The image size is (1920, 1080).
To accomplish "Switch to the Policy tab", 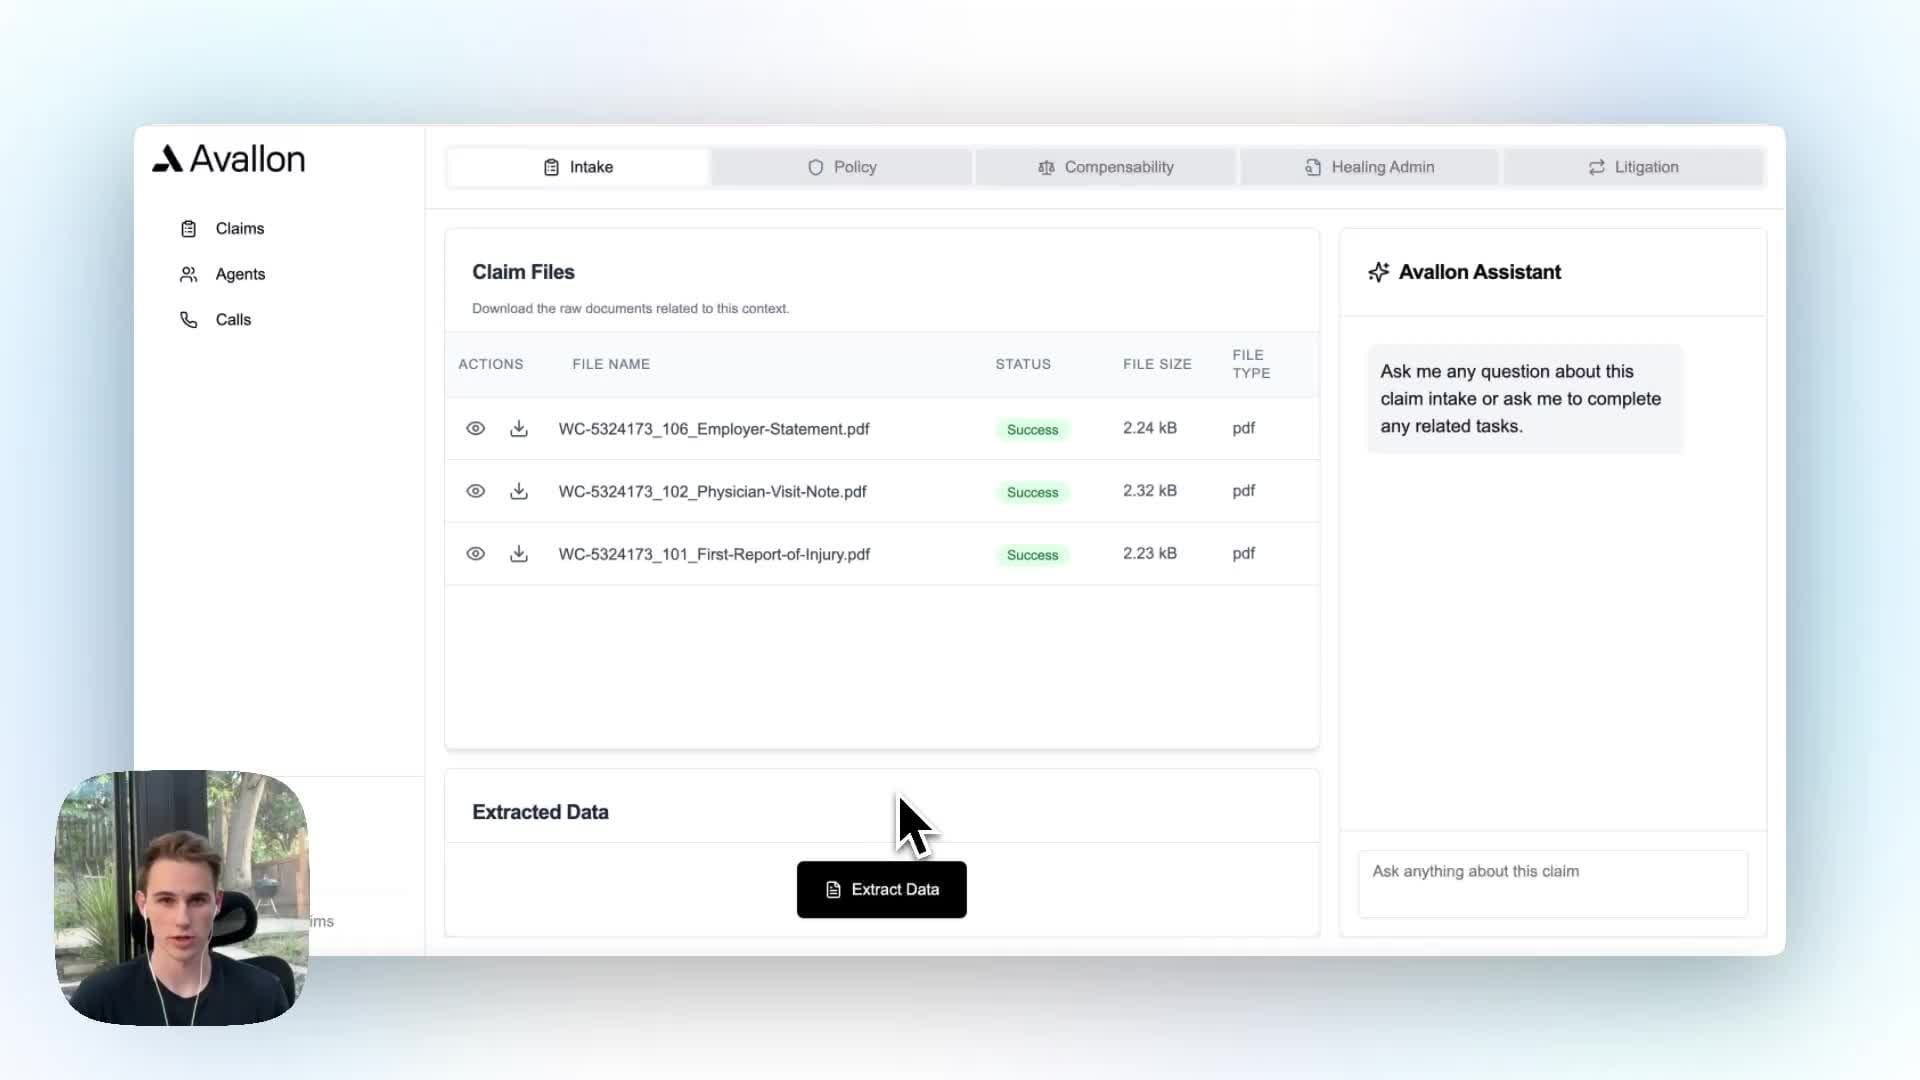I will pos(842,167).
